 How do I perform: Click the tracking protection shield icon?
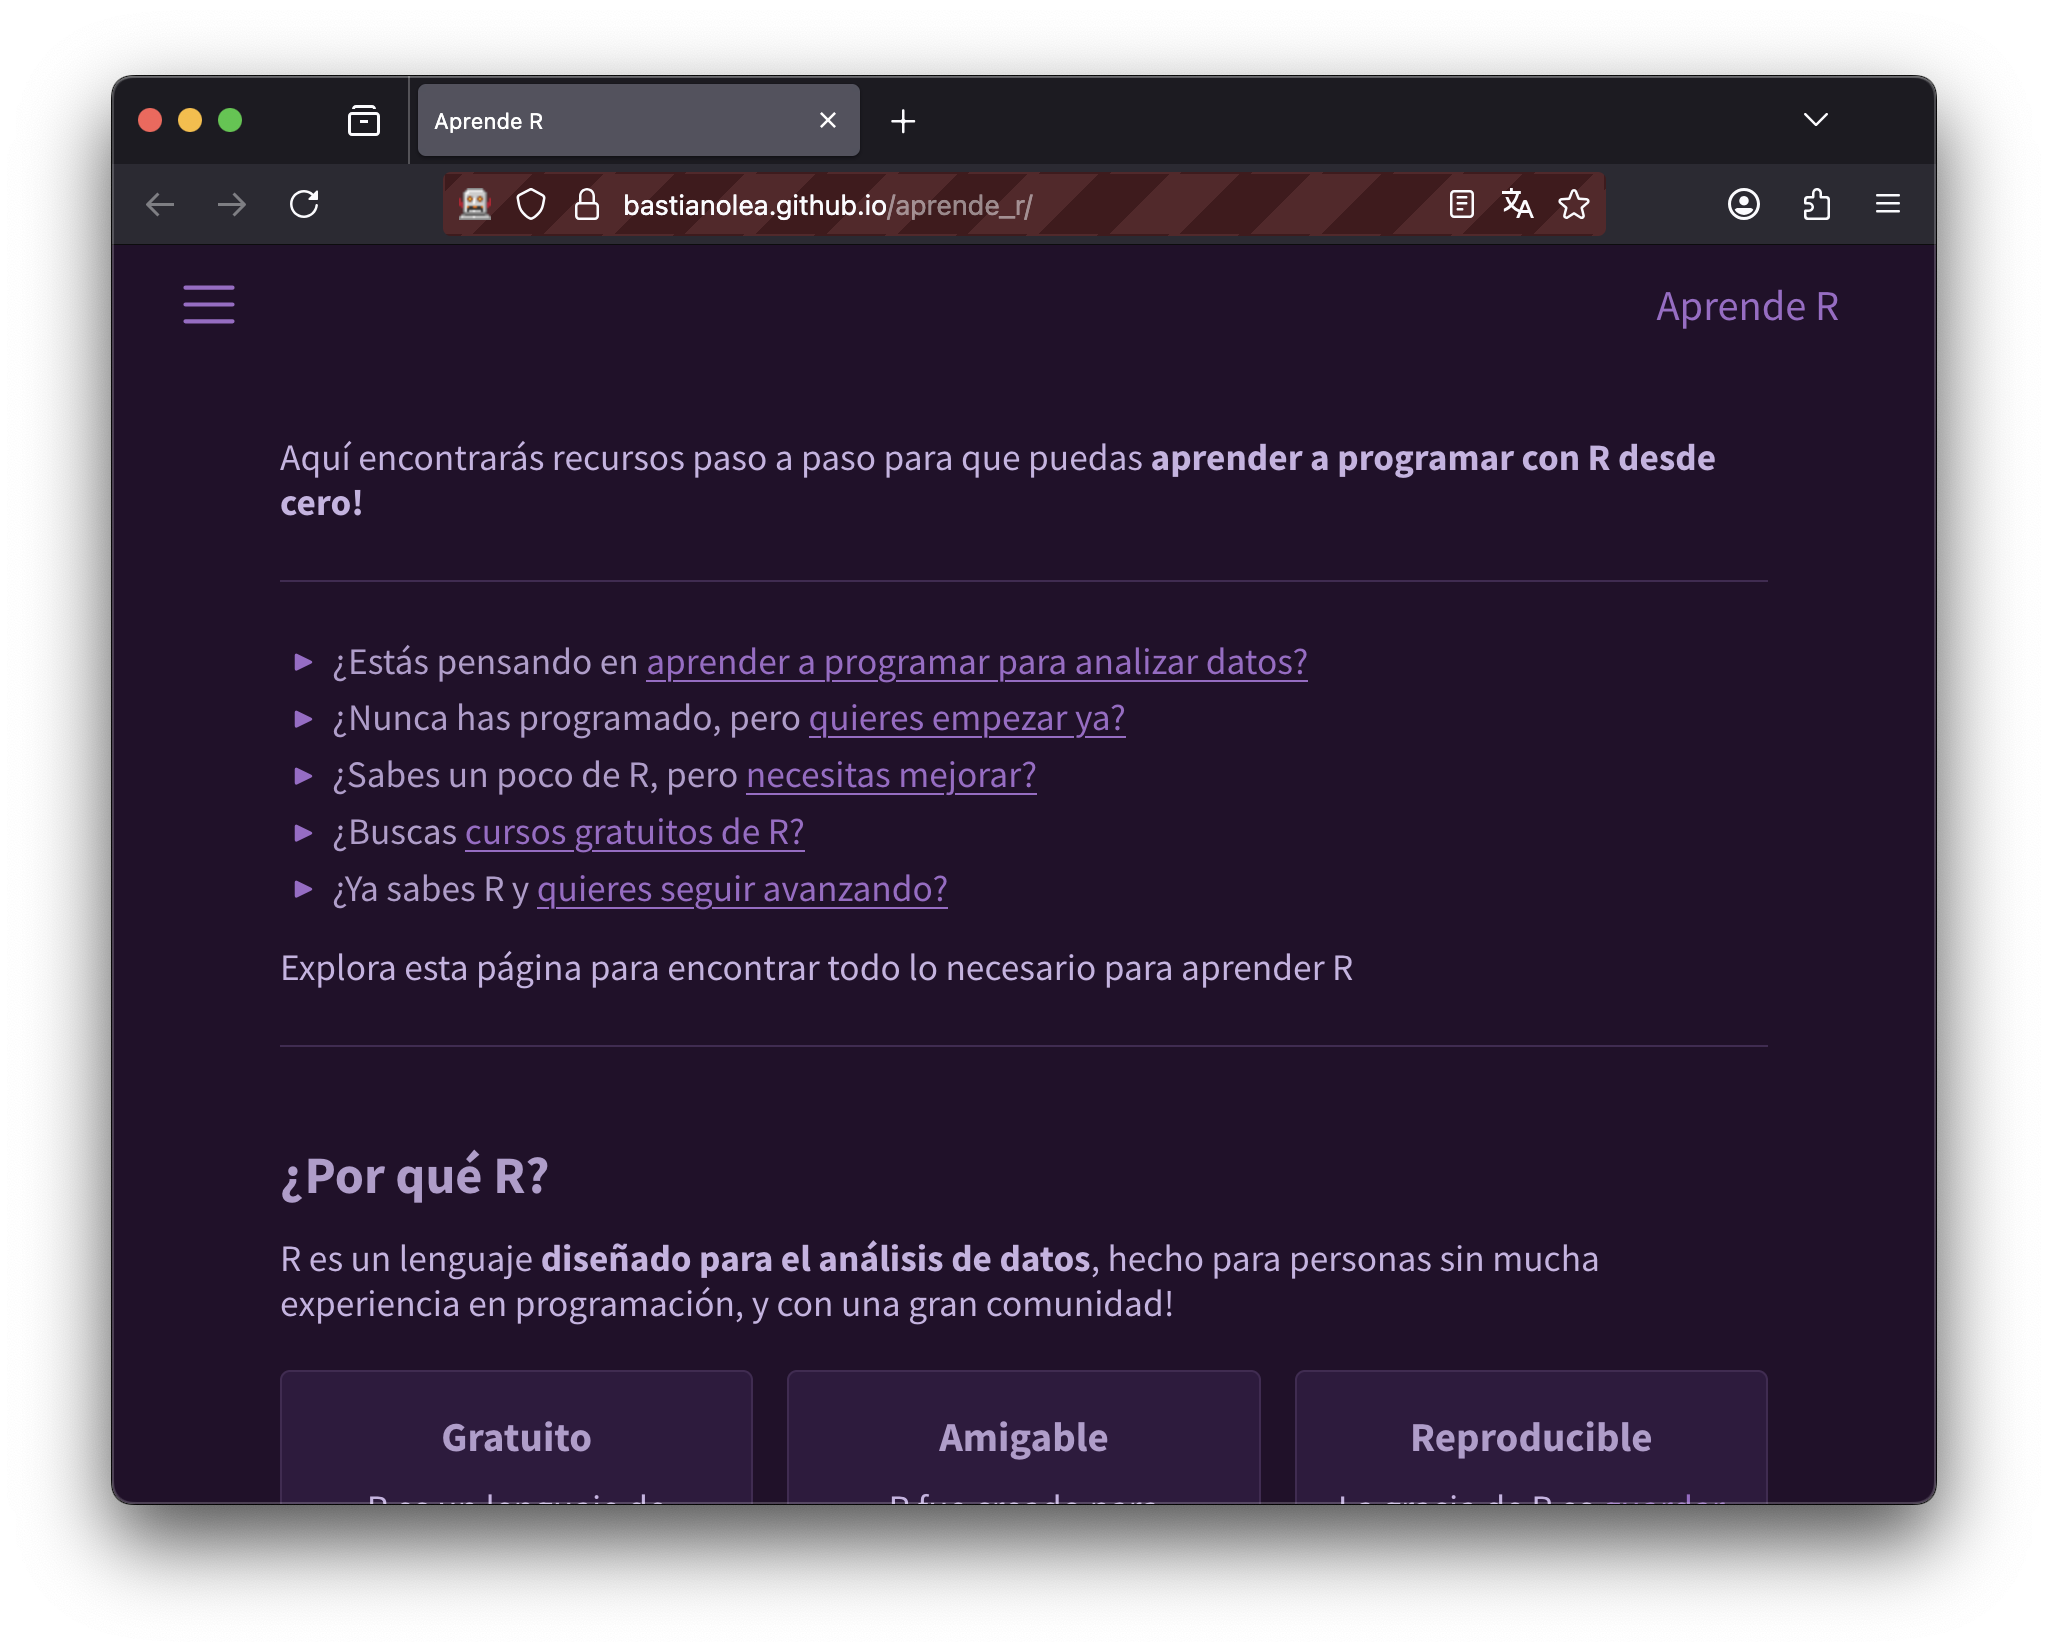click(x=531, y=205)
